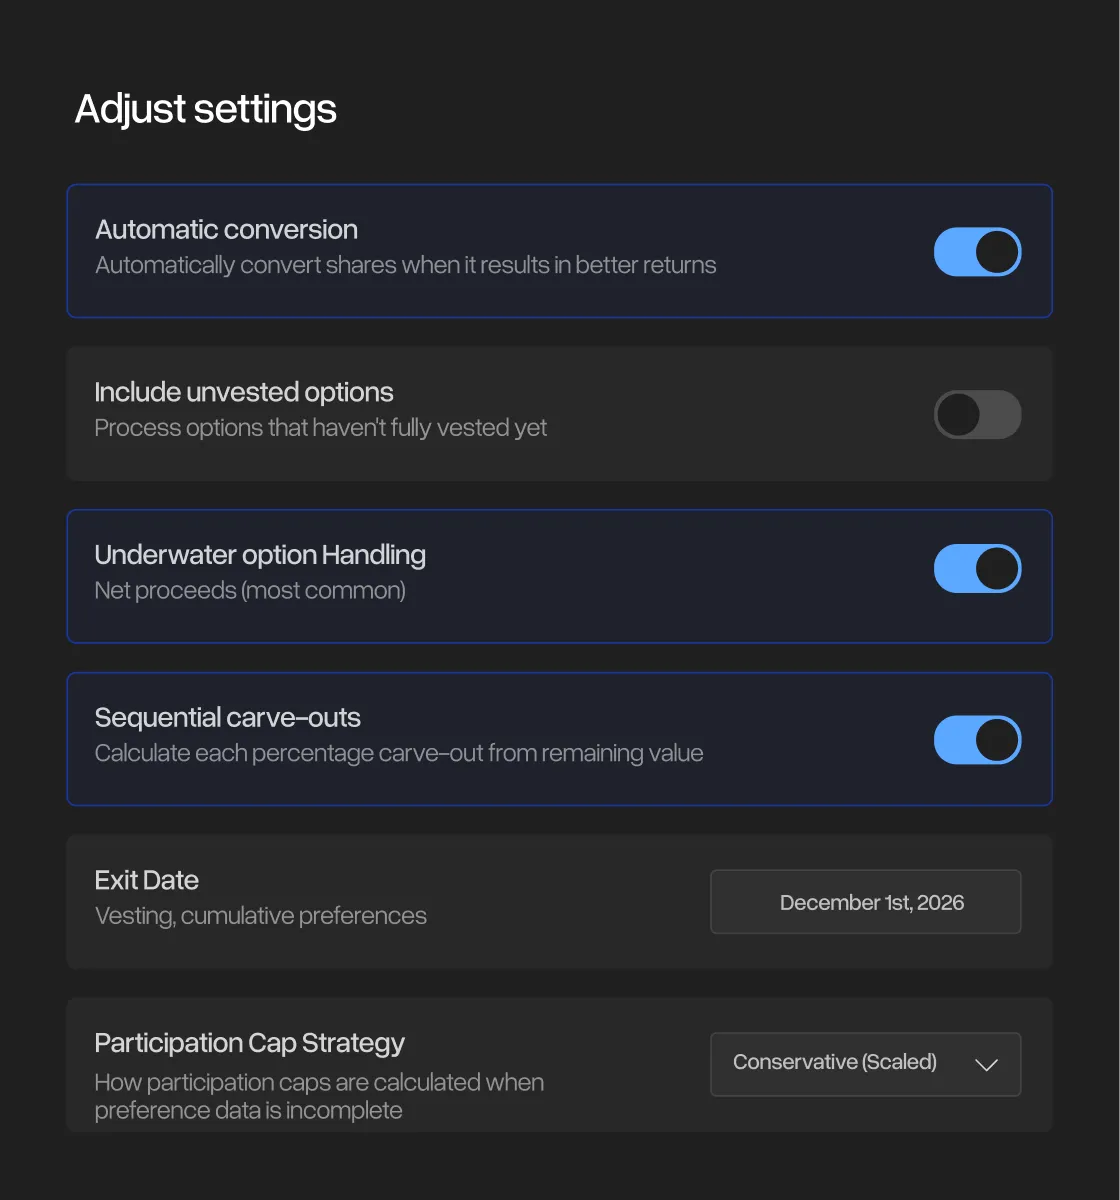
Task: Click the Underwater option Handling label
Action: tap(260, 555)
